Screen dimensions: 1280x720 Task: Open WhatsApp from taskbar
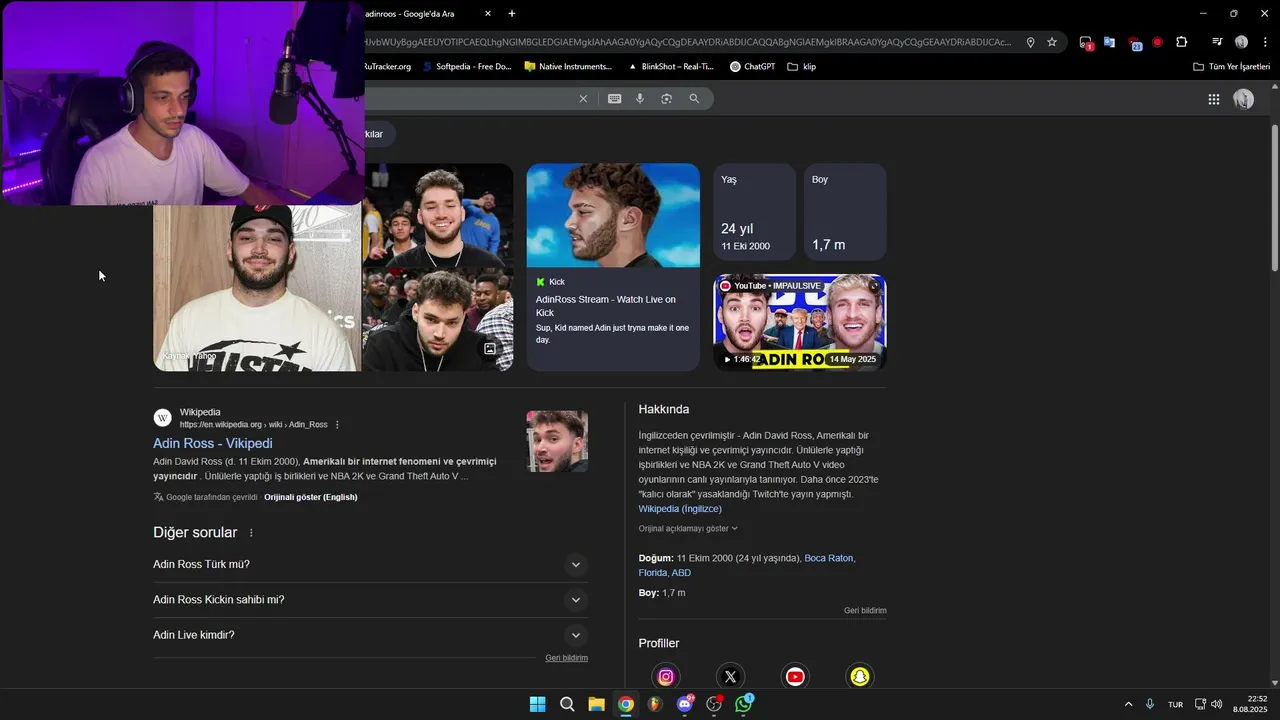click(x=743, y=704)
